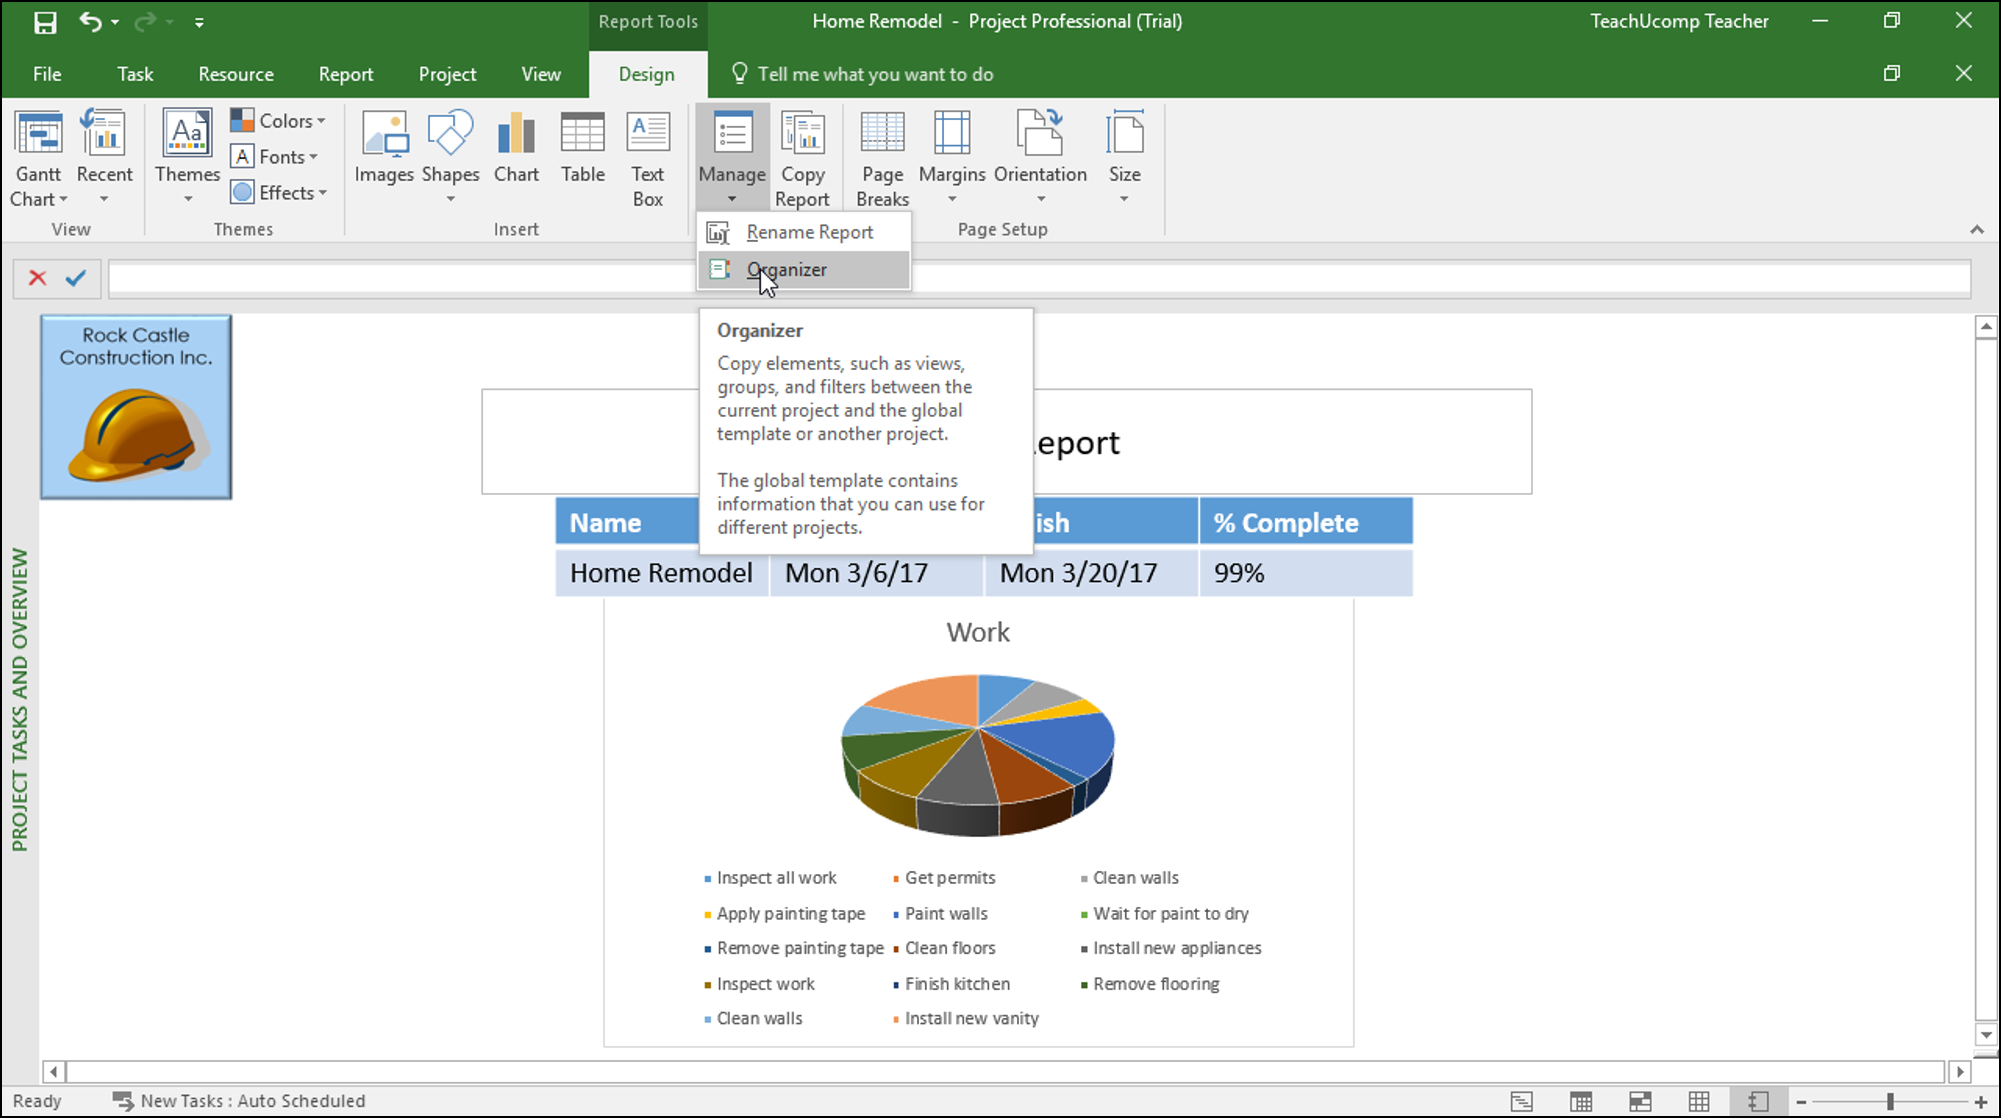
Task: Open the theme Colors dropdown
Action: pyautogui.click(x=278, y=121)
